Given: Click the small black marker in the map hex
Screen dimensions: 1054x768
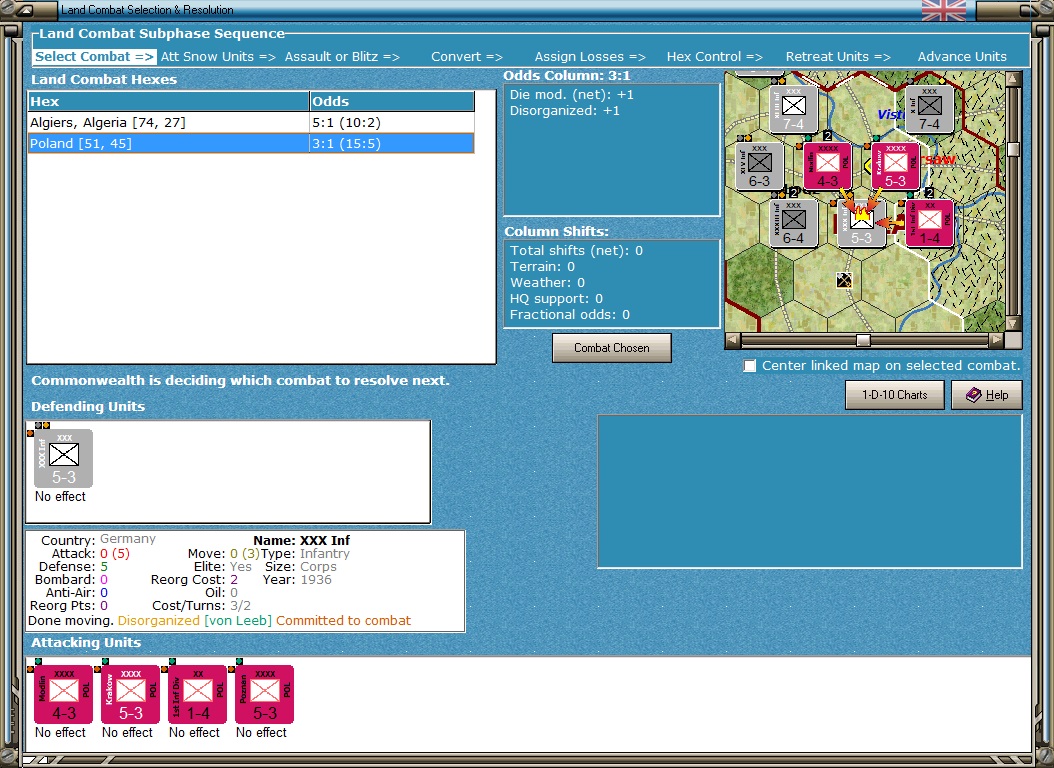Looking at the screenshot, I should pyautogui.click(x=844, y=280).
